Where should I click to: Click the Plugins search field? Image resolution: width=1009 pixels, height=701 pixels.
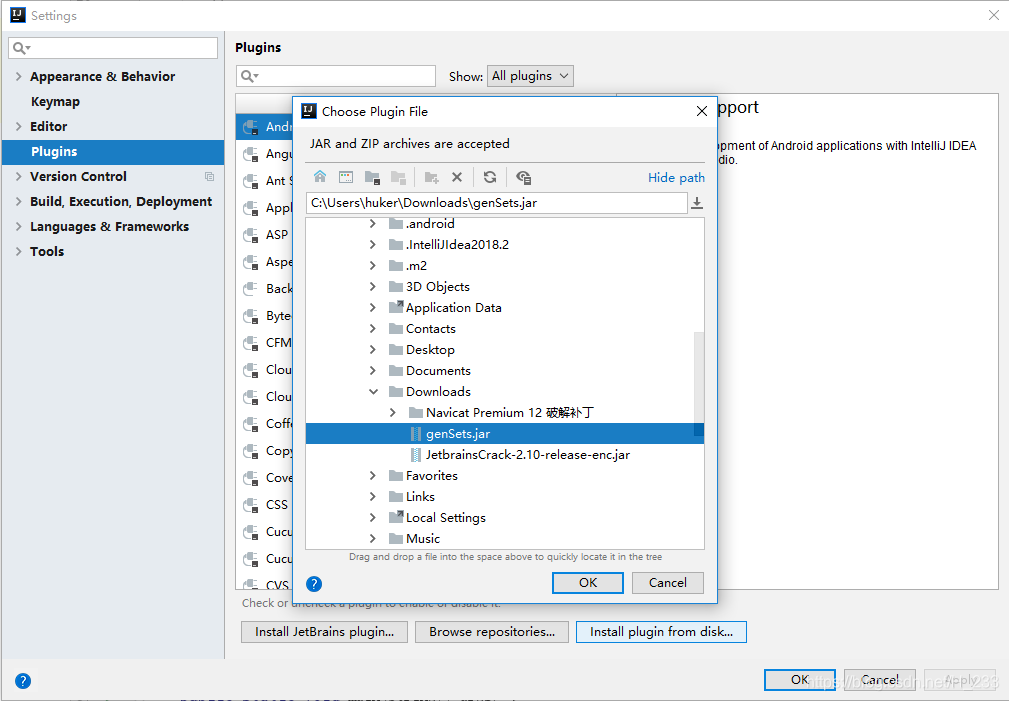336,76
